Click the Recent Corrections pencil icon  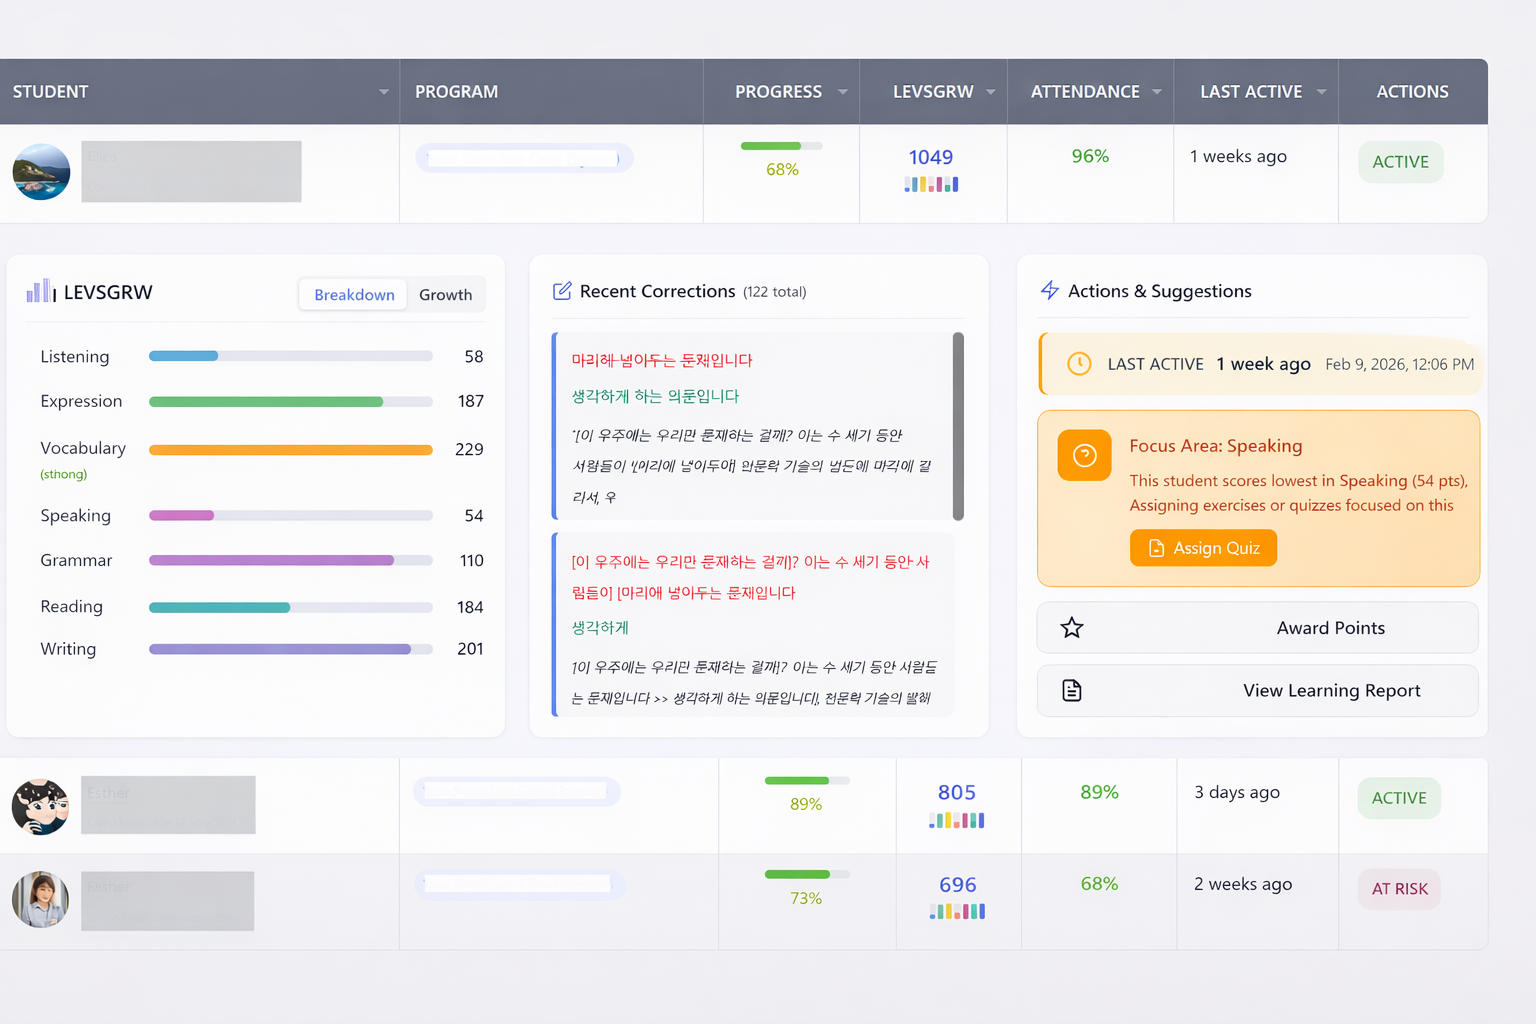[563, 290]
